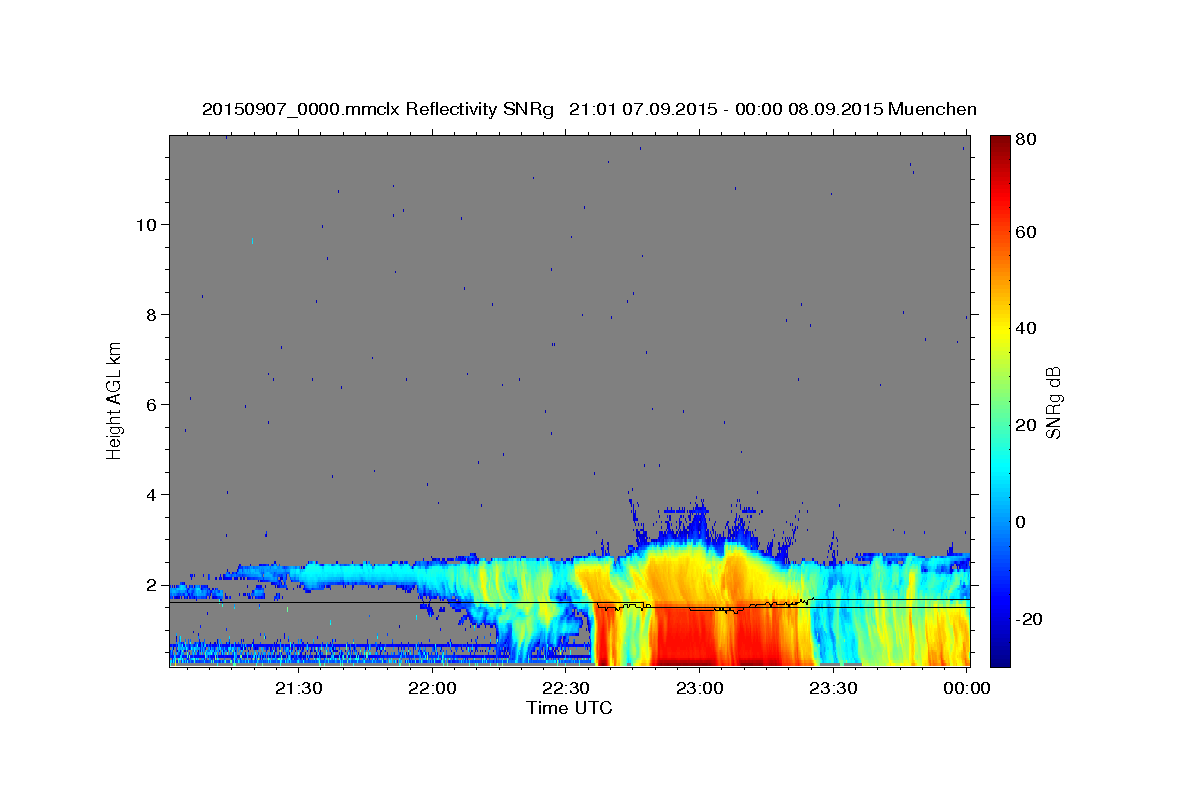Click the height axis label 8
Image resolution: width=1200 pixels, height=800 pixels.
[x=153, y=314]
